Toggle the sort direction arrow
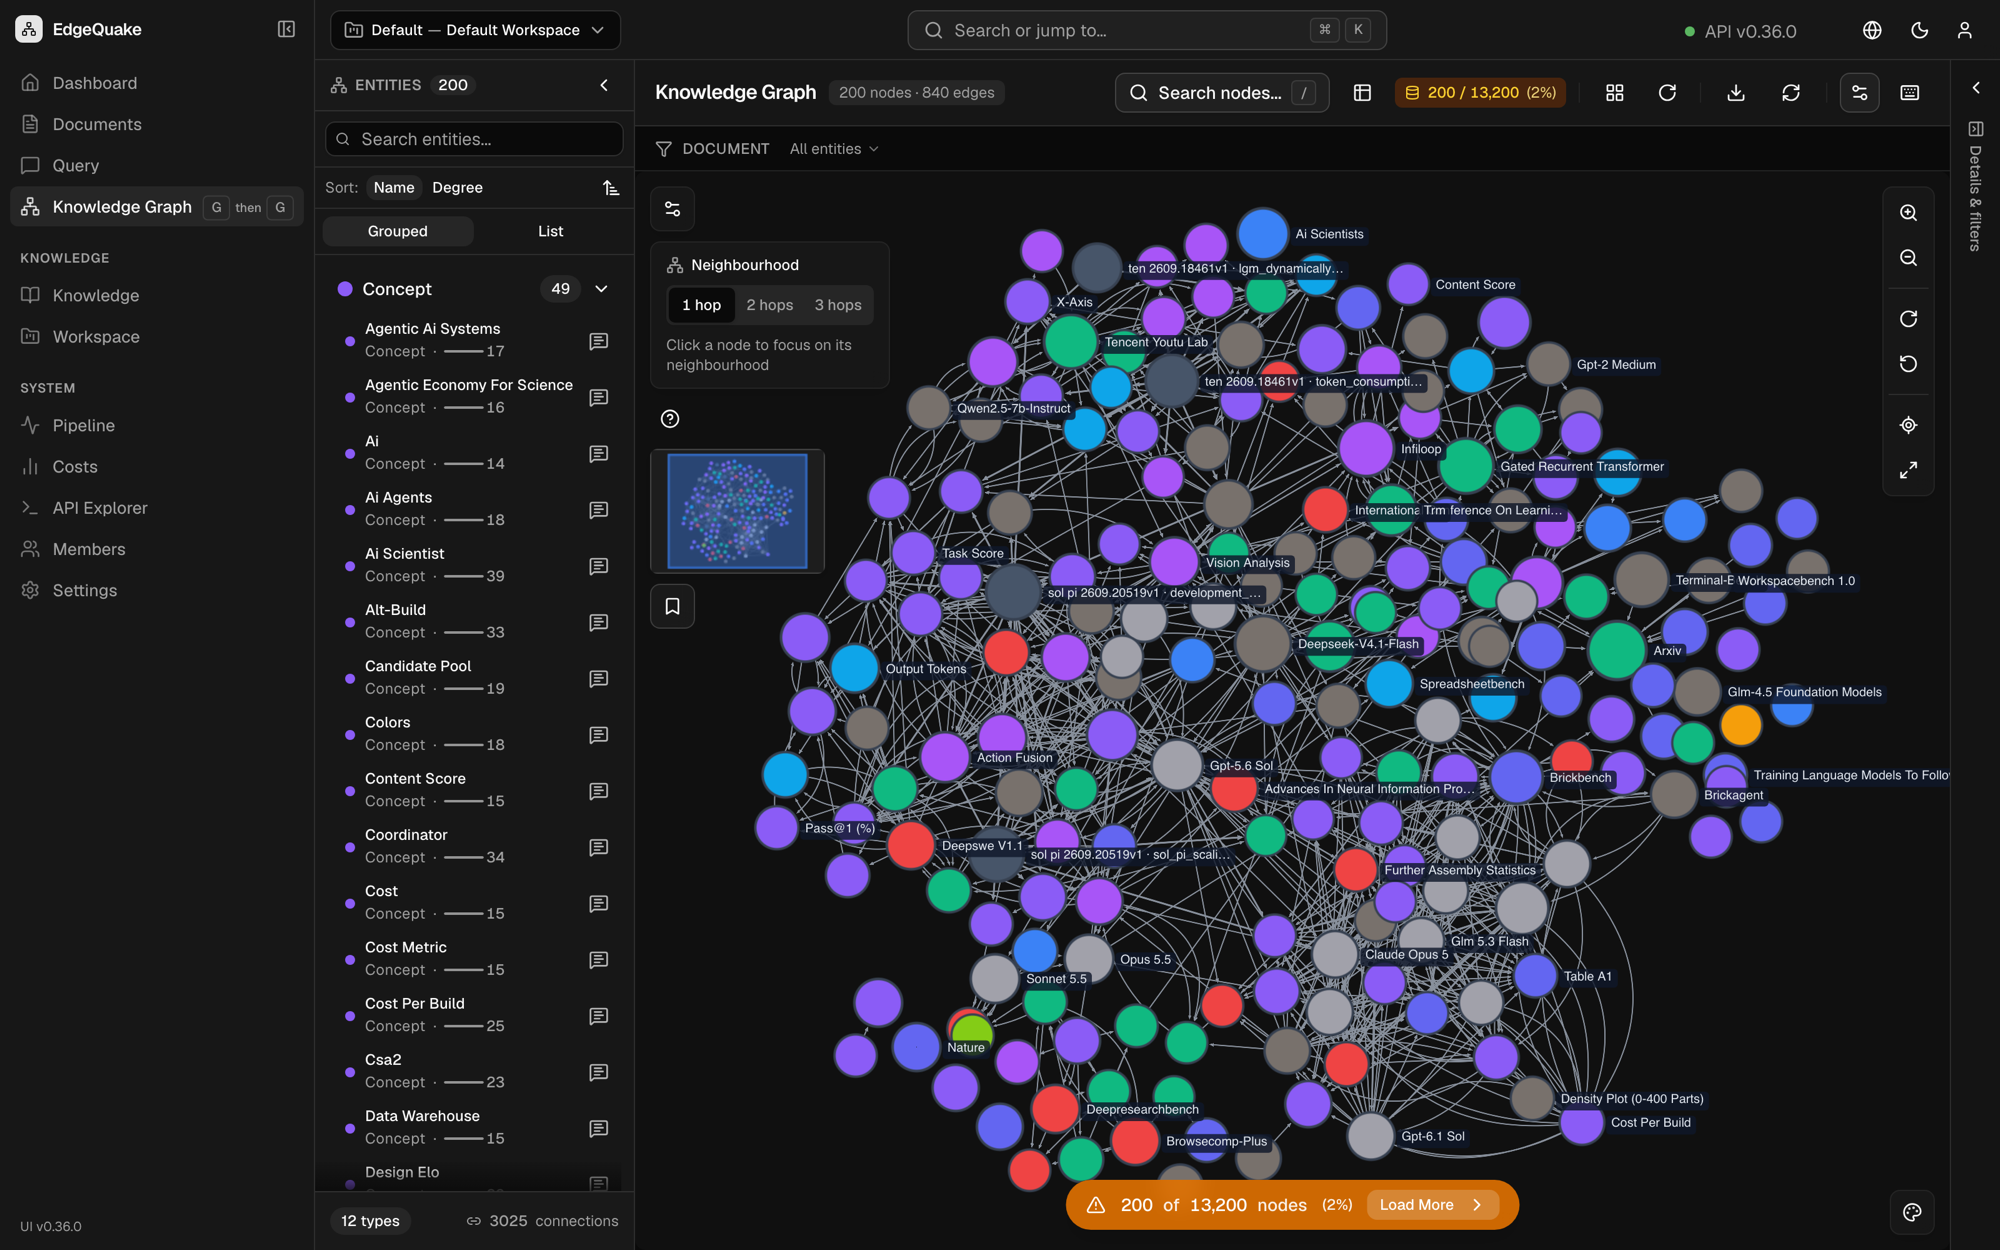 point(611,188)
